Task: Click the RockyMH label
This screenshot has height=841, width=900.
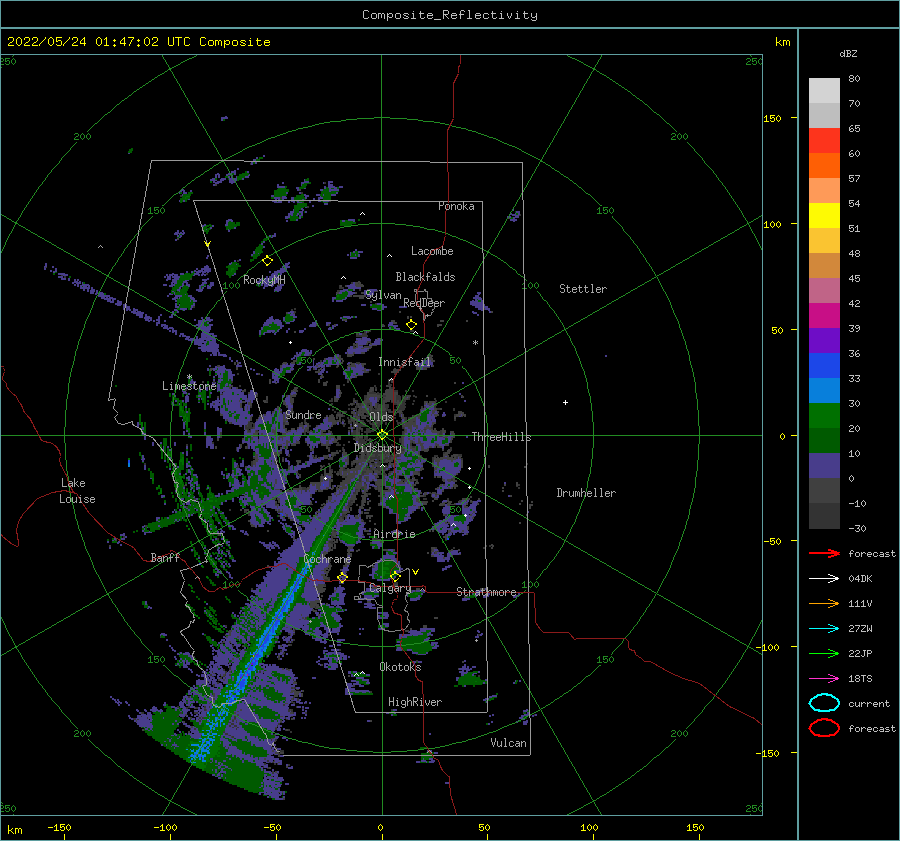Action: 264,280
